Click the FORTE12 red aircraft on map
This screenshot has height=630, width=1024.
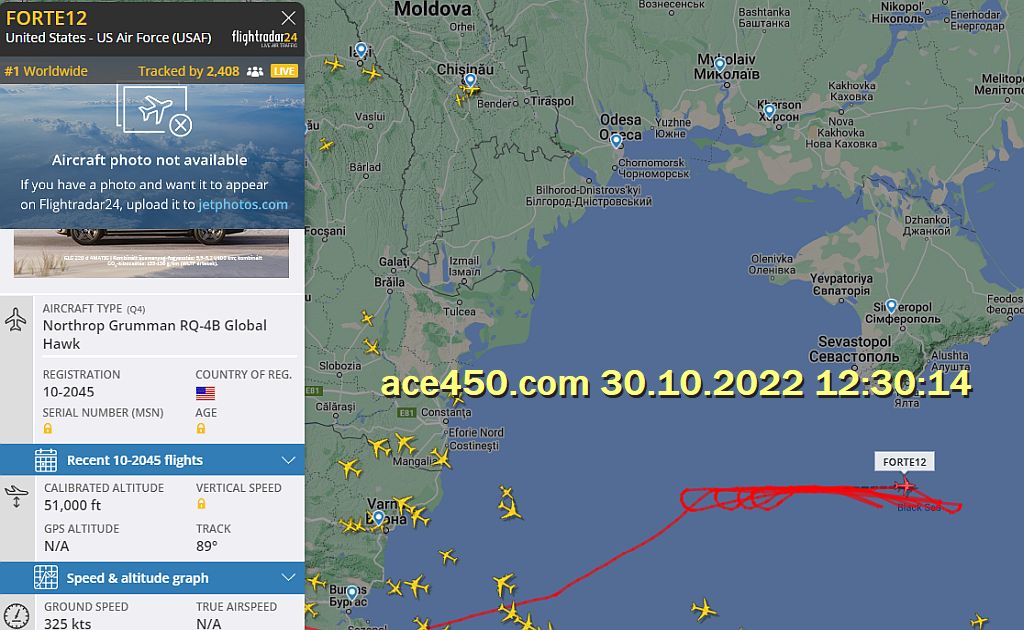pyautogui.click(x=904, y=485)
